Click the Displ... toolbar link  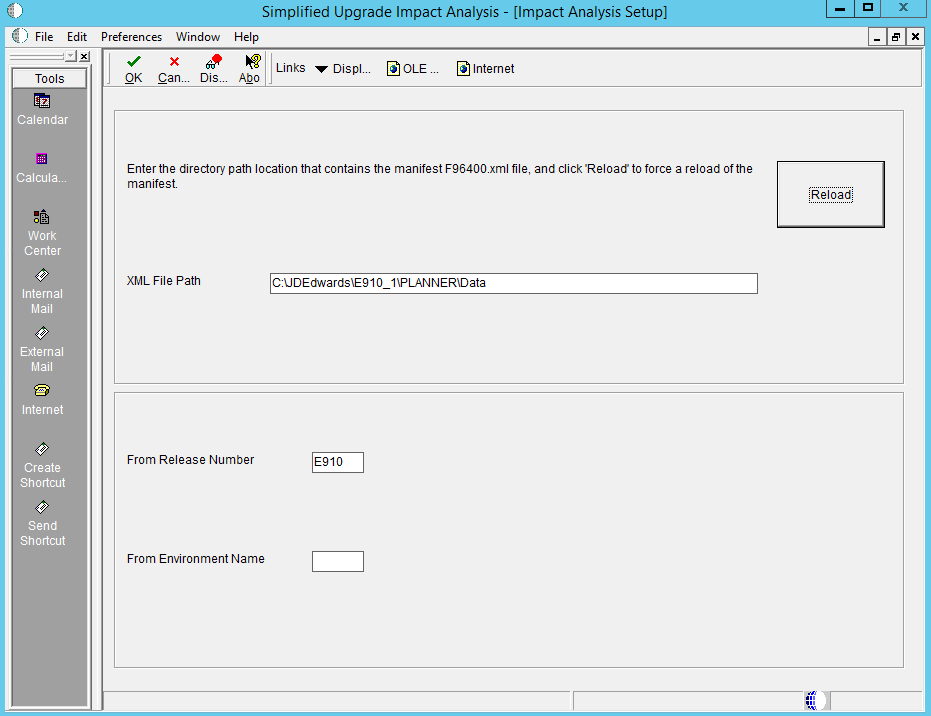click(352, 69)
